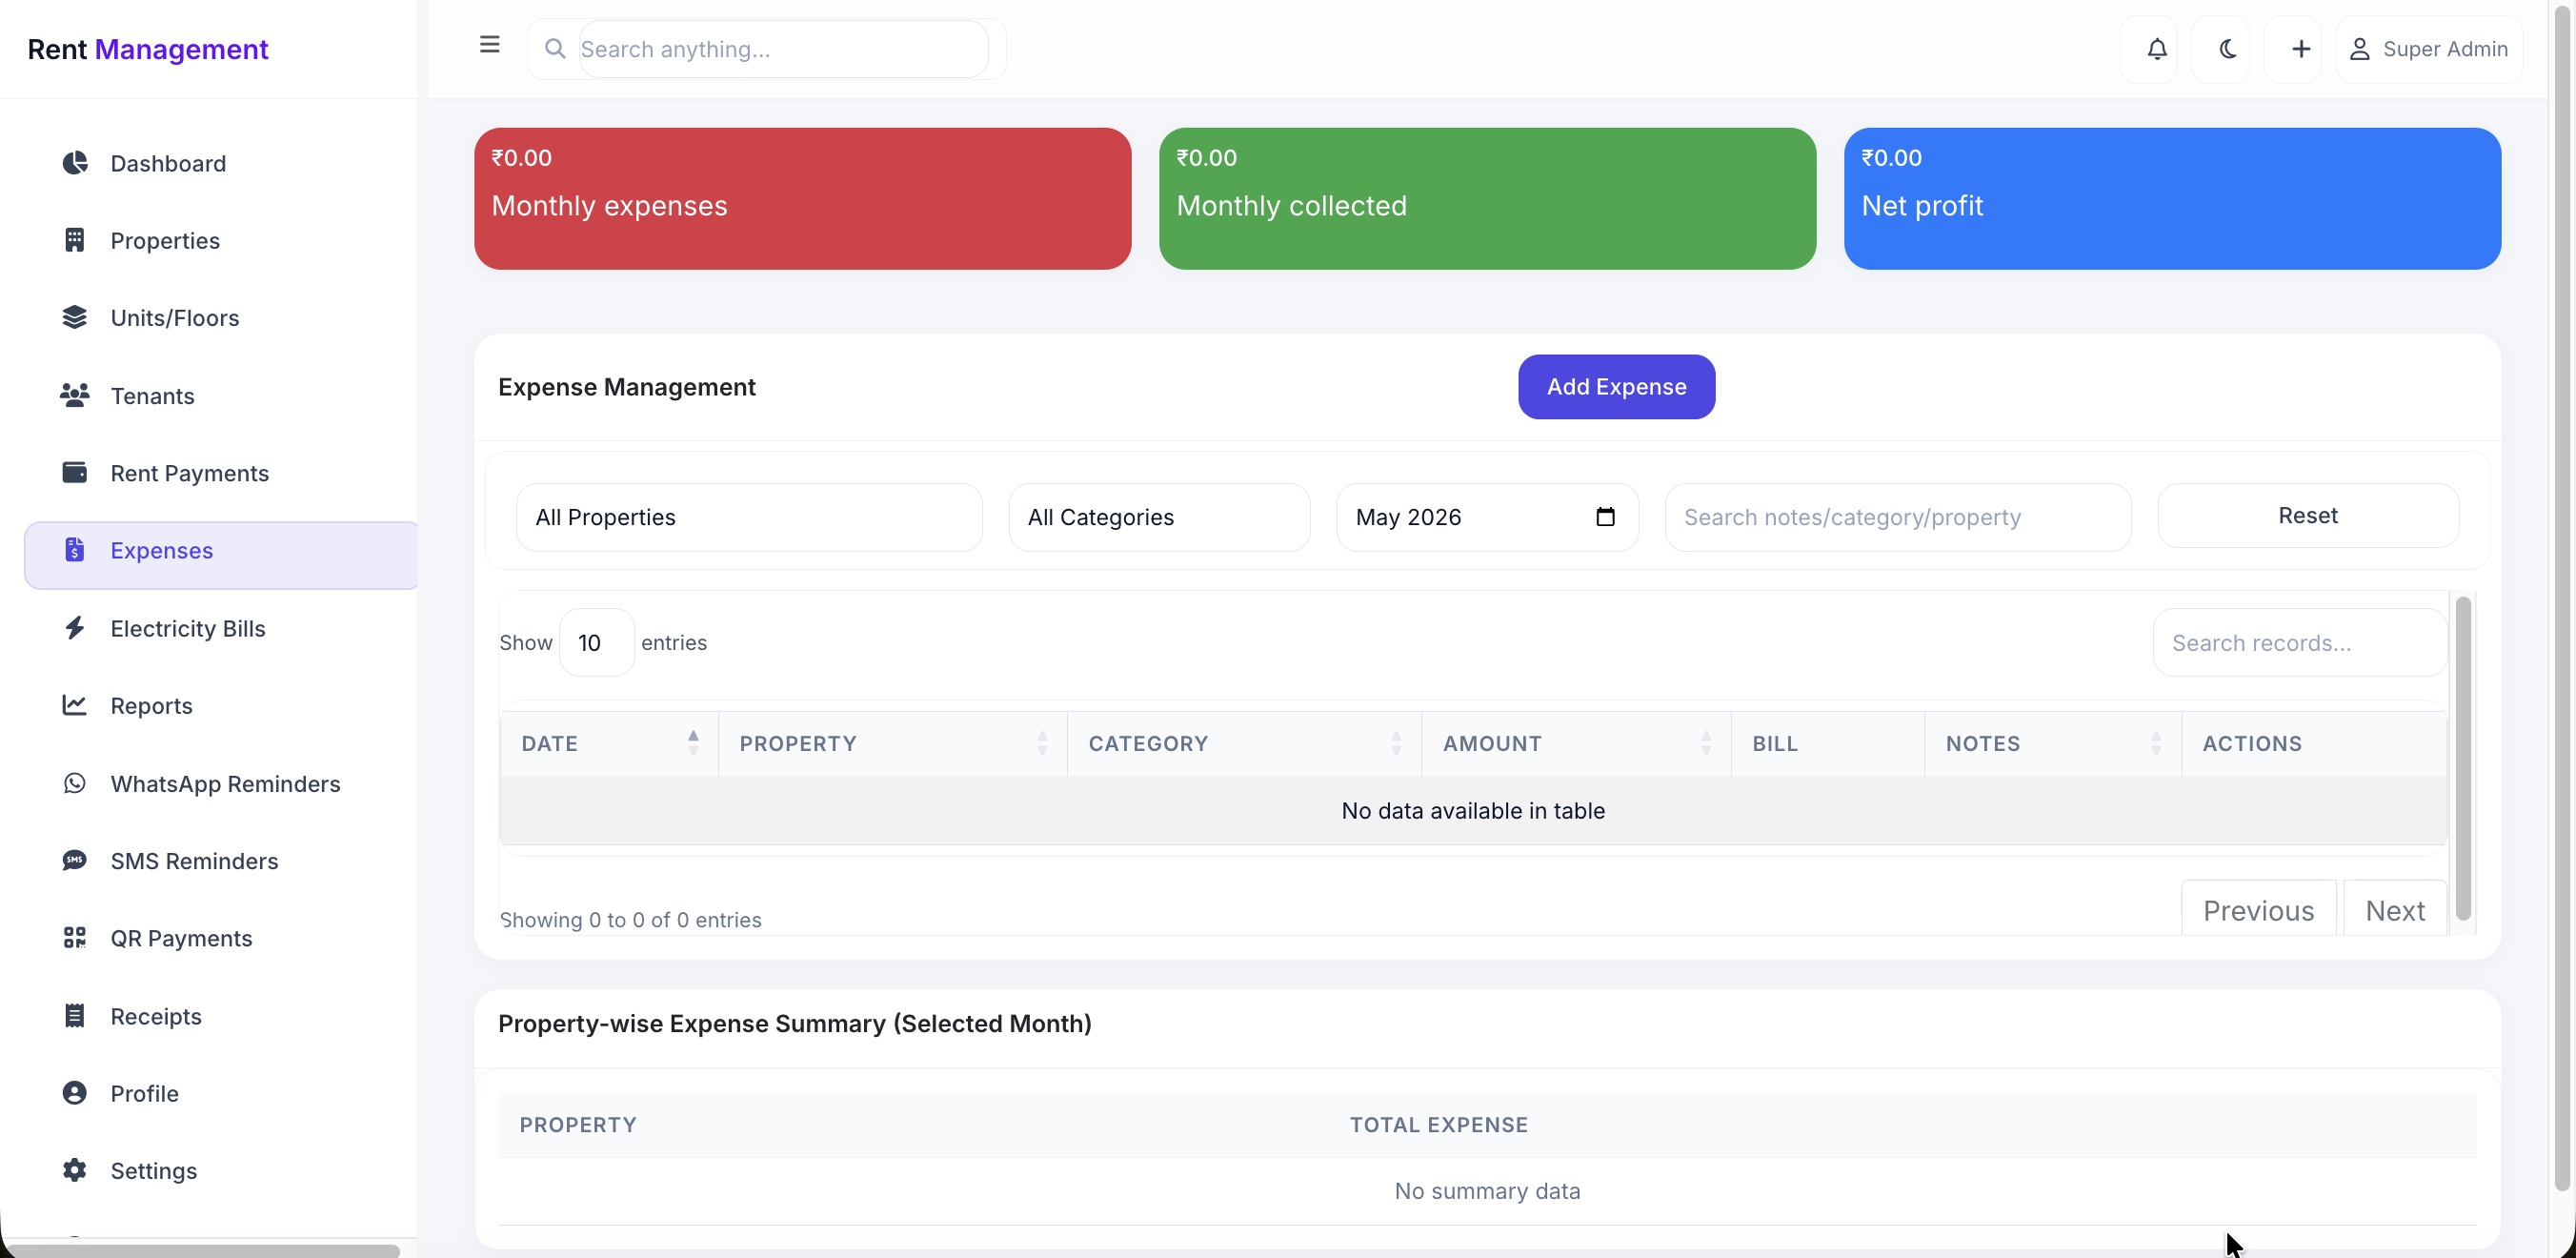
Task: Open the All Categories filter dropdown
Action: pyautogui.click(x=1159, y=517)
